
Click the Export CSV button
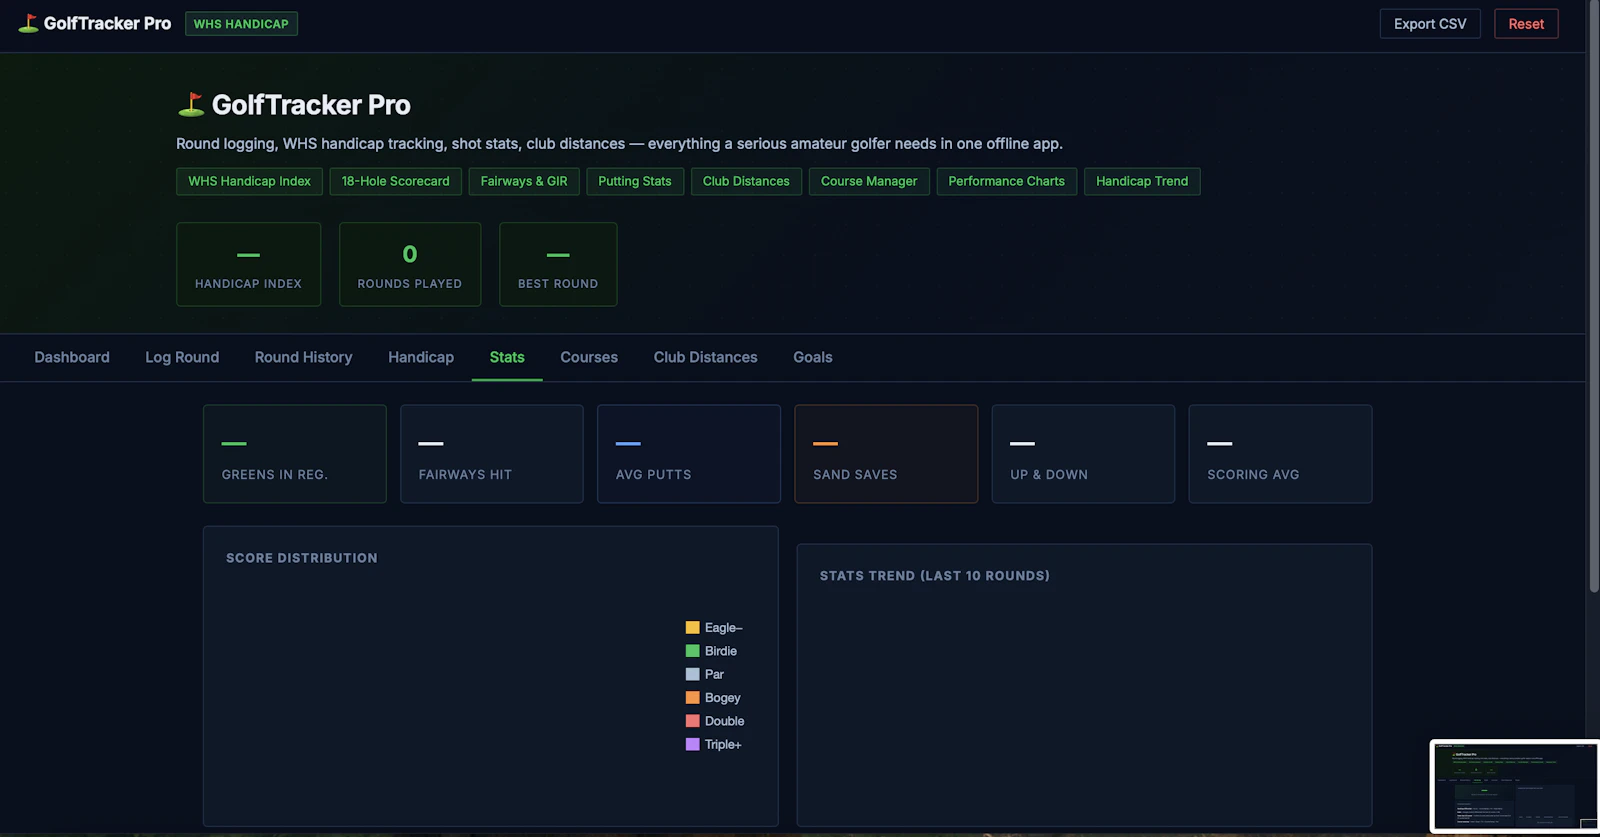(x=1430, y=24)
